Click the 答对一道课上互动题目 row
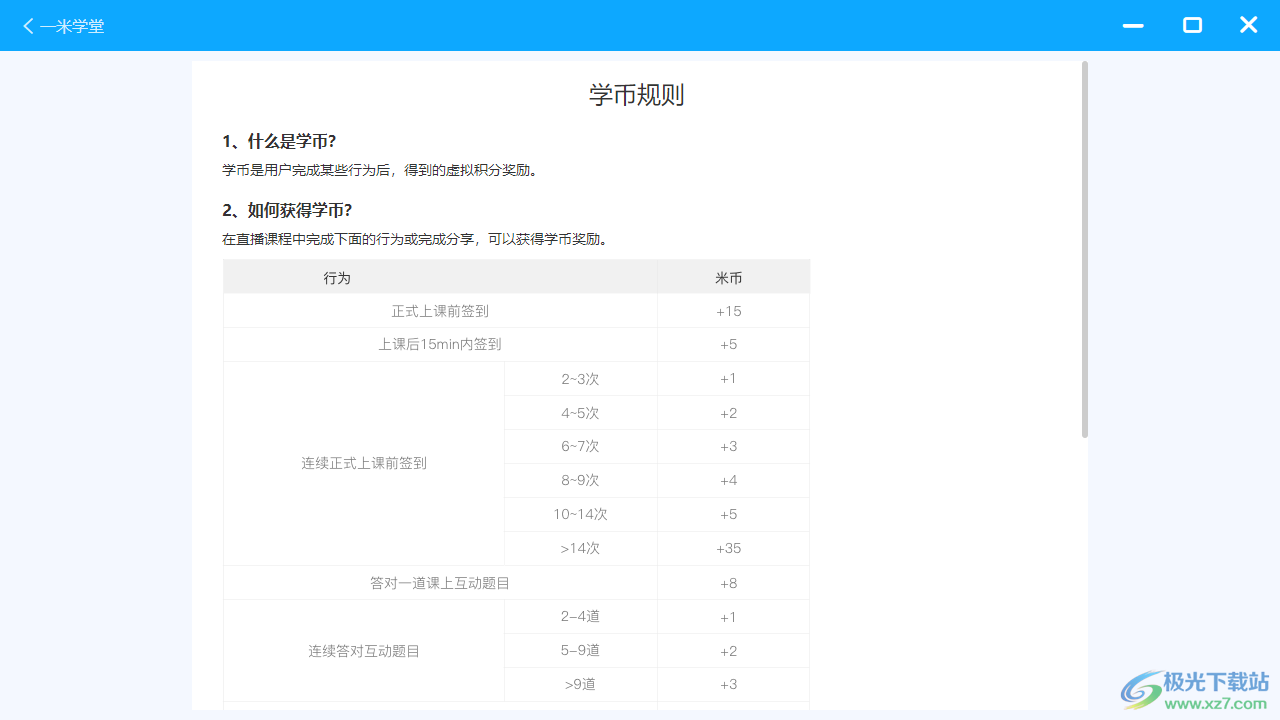This screenshot has width=1280, height=720. (x=440, y=582)
